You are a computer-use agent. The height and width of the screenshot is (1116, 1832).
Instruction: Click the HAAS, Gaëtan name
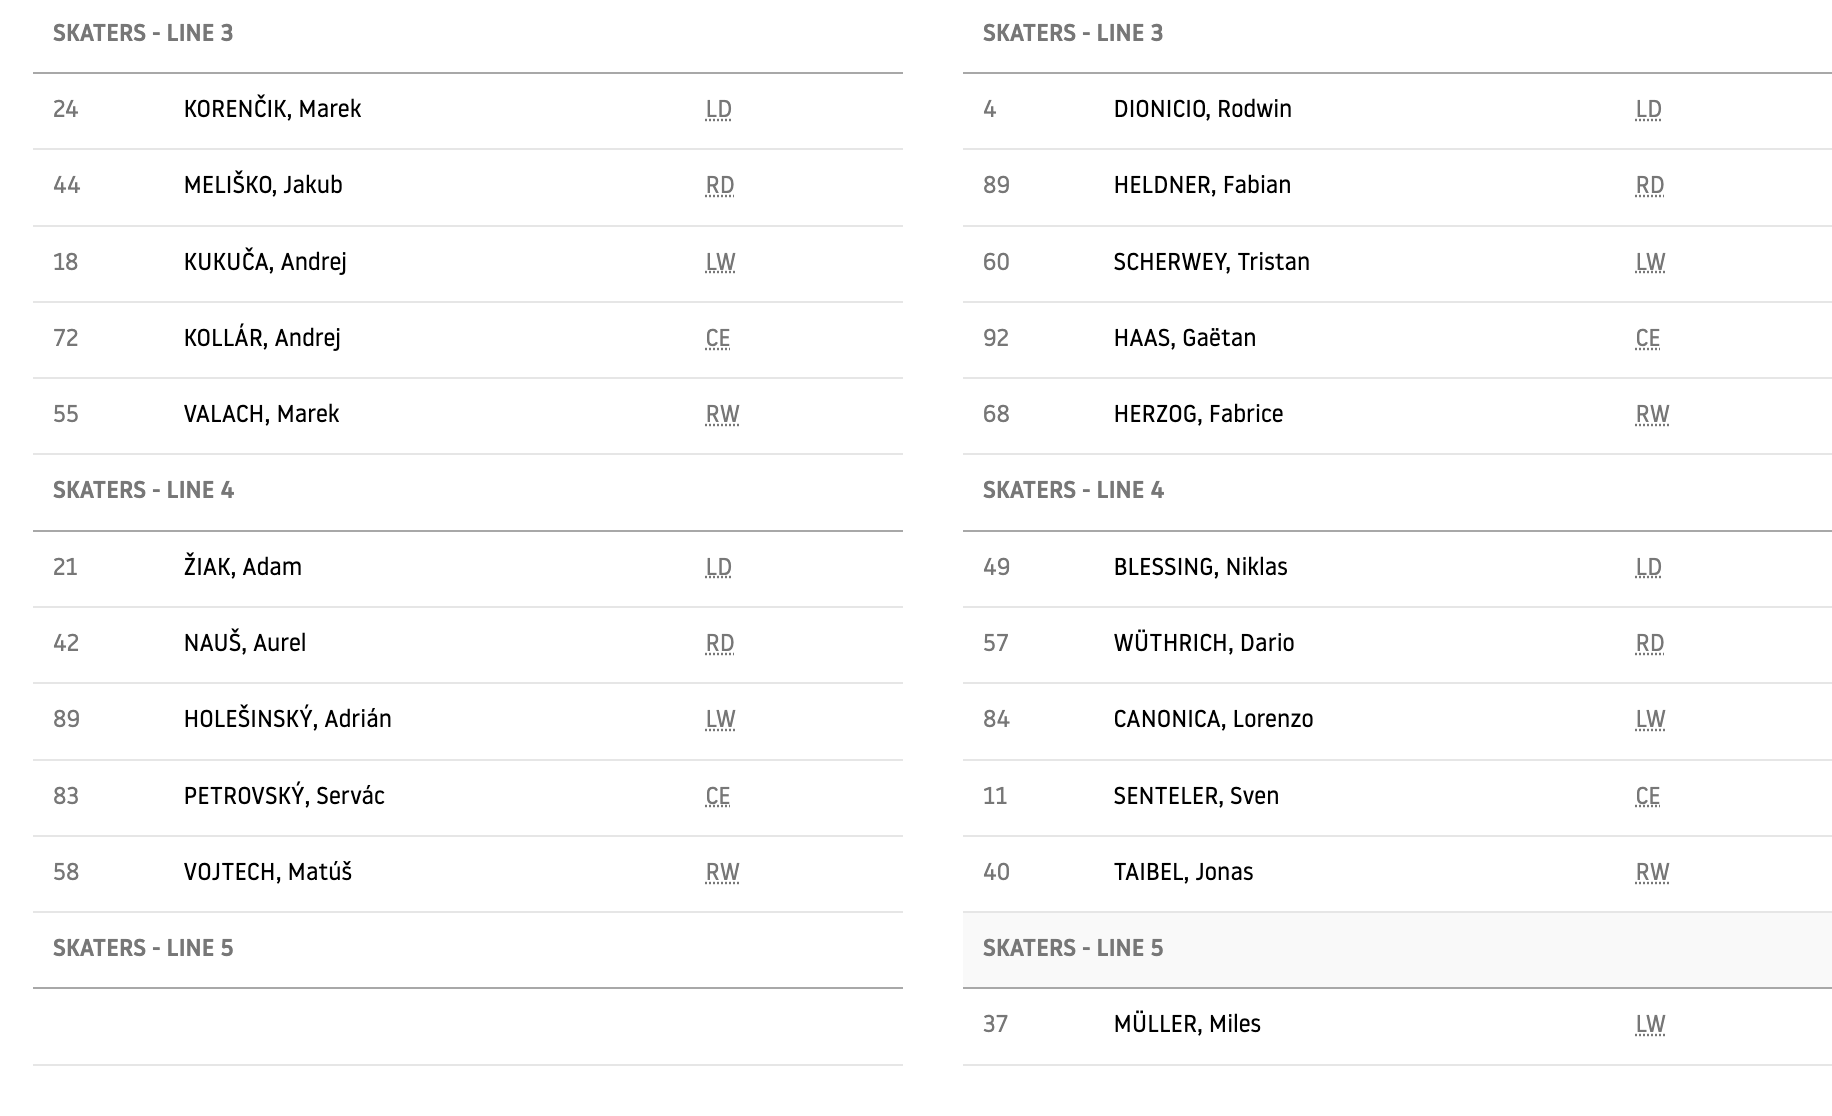click(1185, 338)
